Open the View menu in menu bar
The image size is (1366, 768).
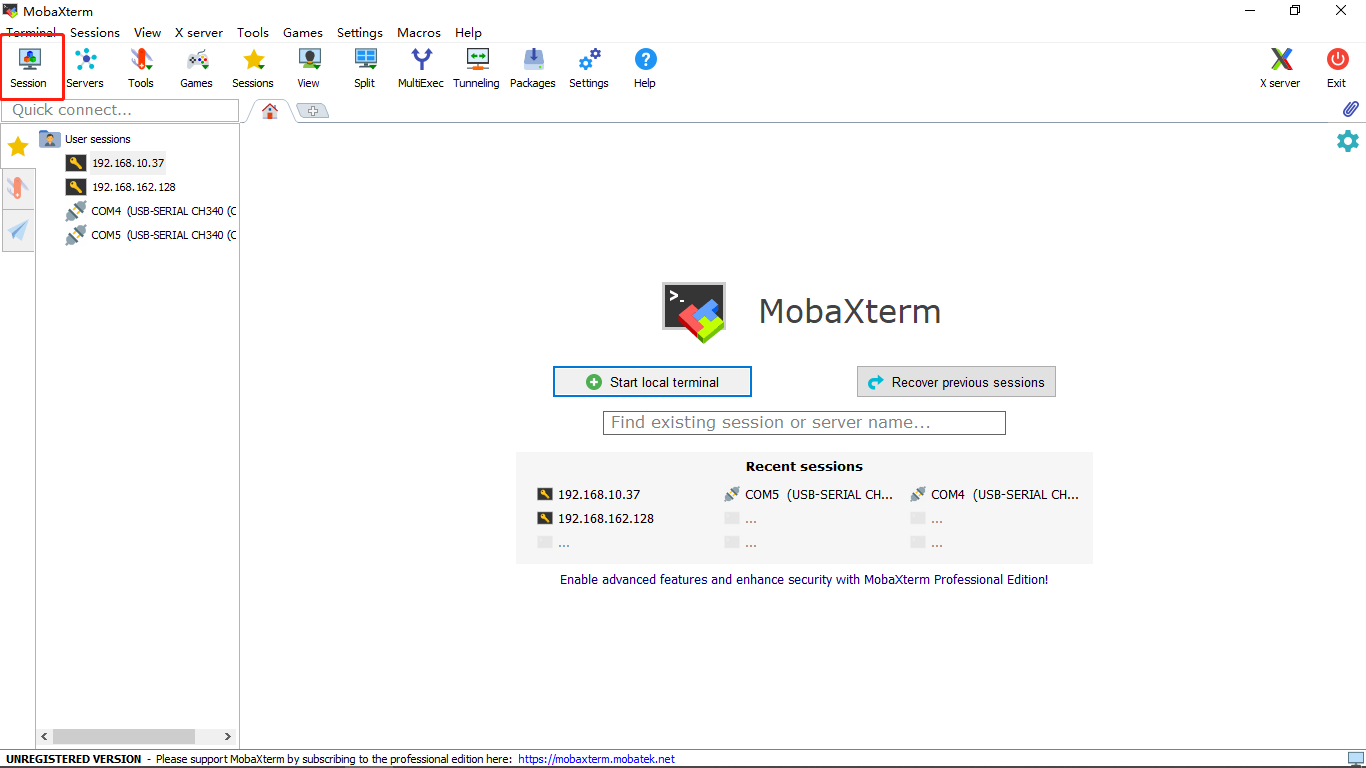(148, 33)
